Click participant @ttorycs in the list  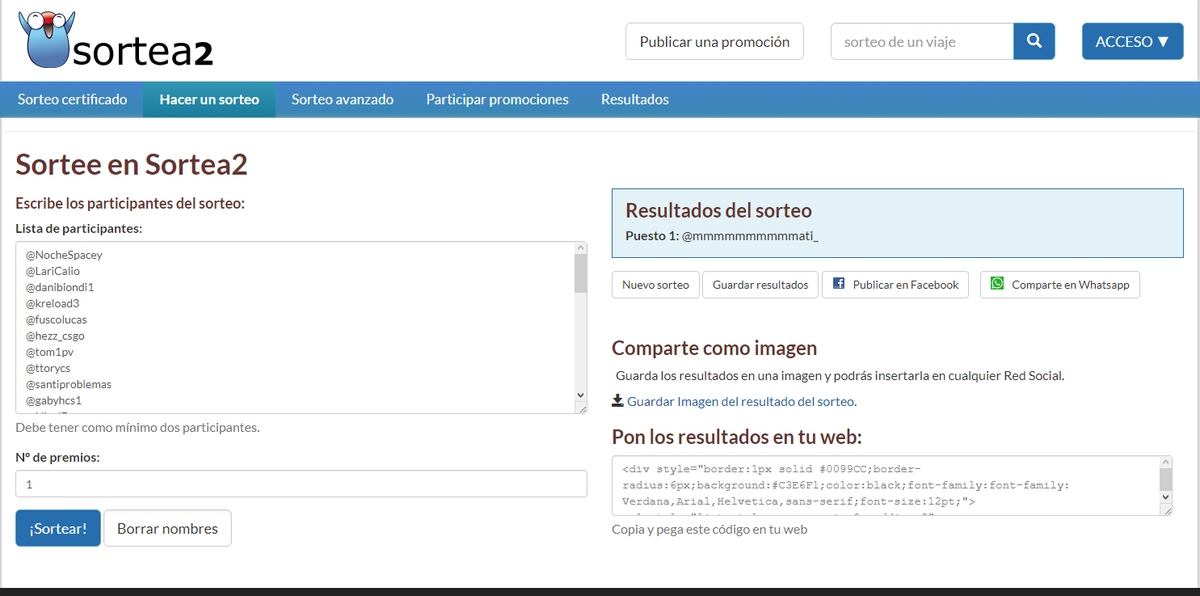[48, 368]
